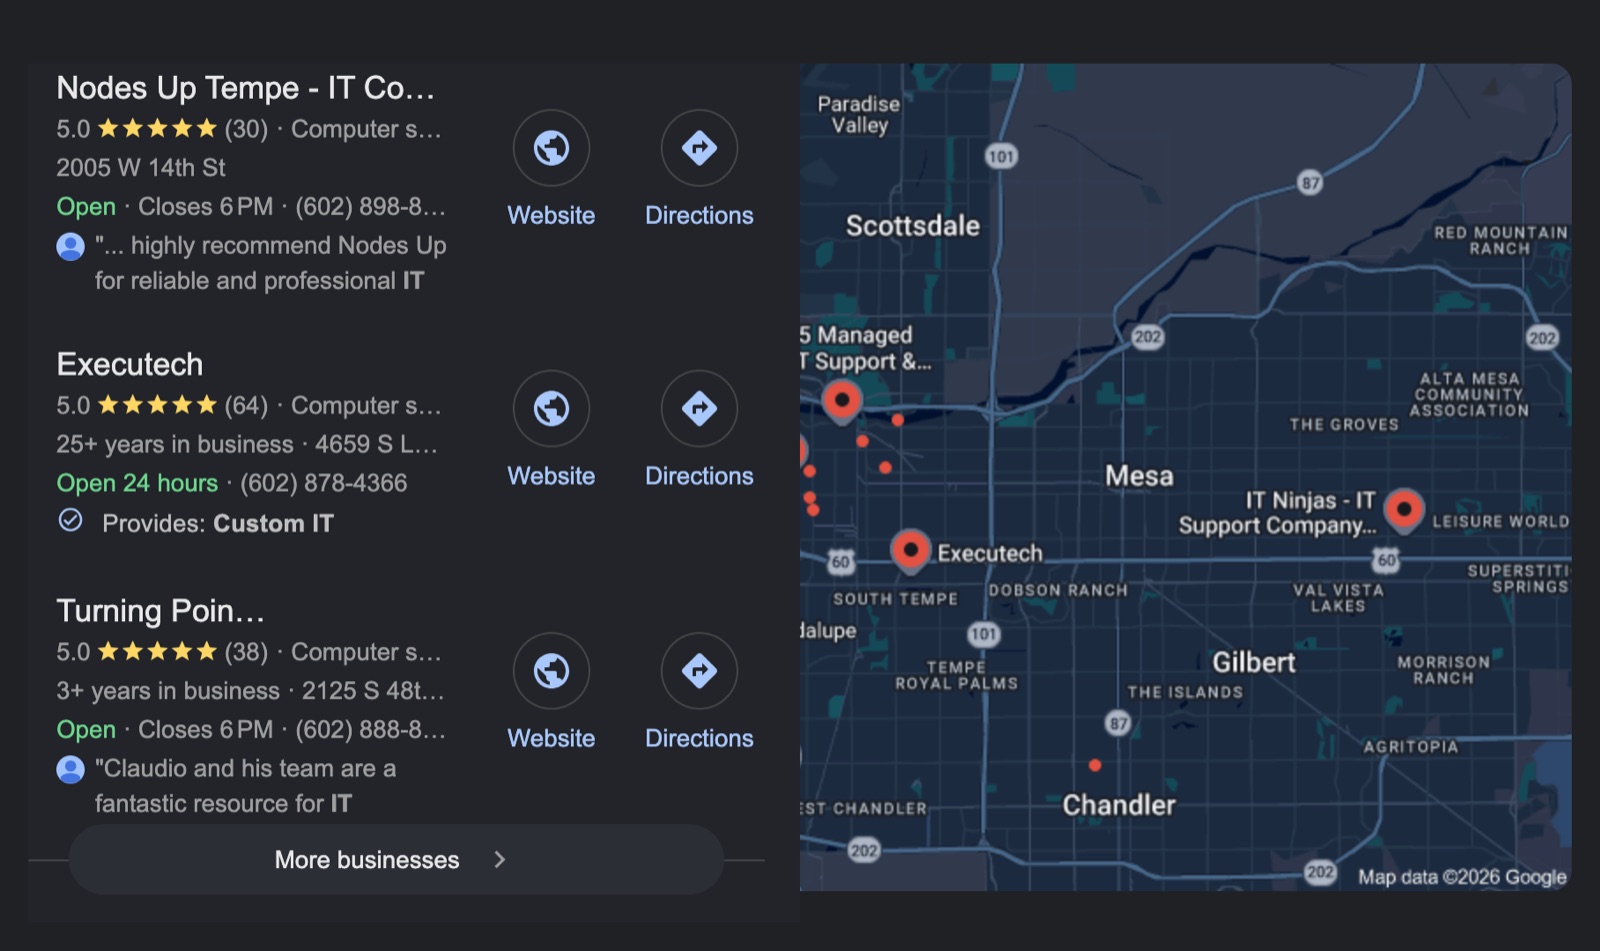Click the Executech map pin
Viewport: 1600px width, 951px height.
click(x=910, y=551)
